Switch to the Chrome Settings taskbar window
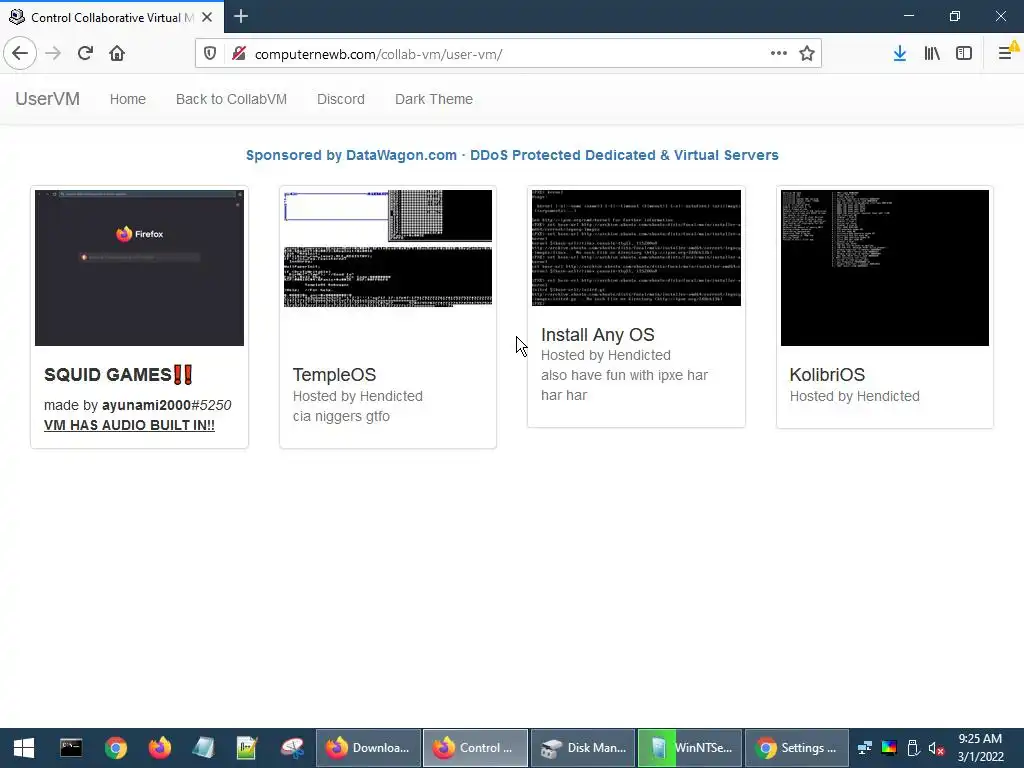The image size is (1024, 768). (797, 748)
